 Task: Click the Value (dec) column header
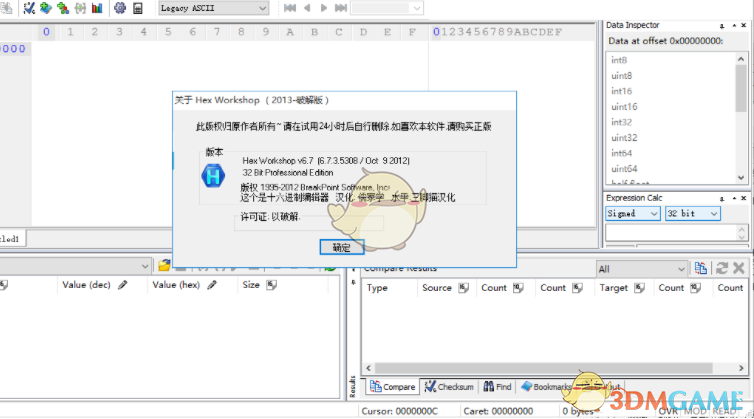pos(86,285)
